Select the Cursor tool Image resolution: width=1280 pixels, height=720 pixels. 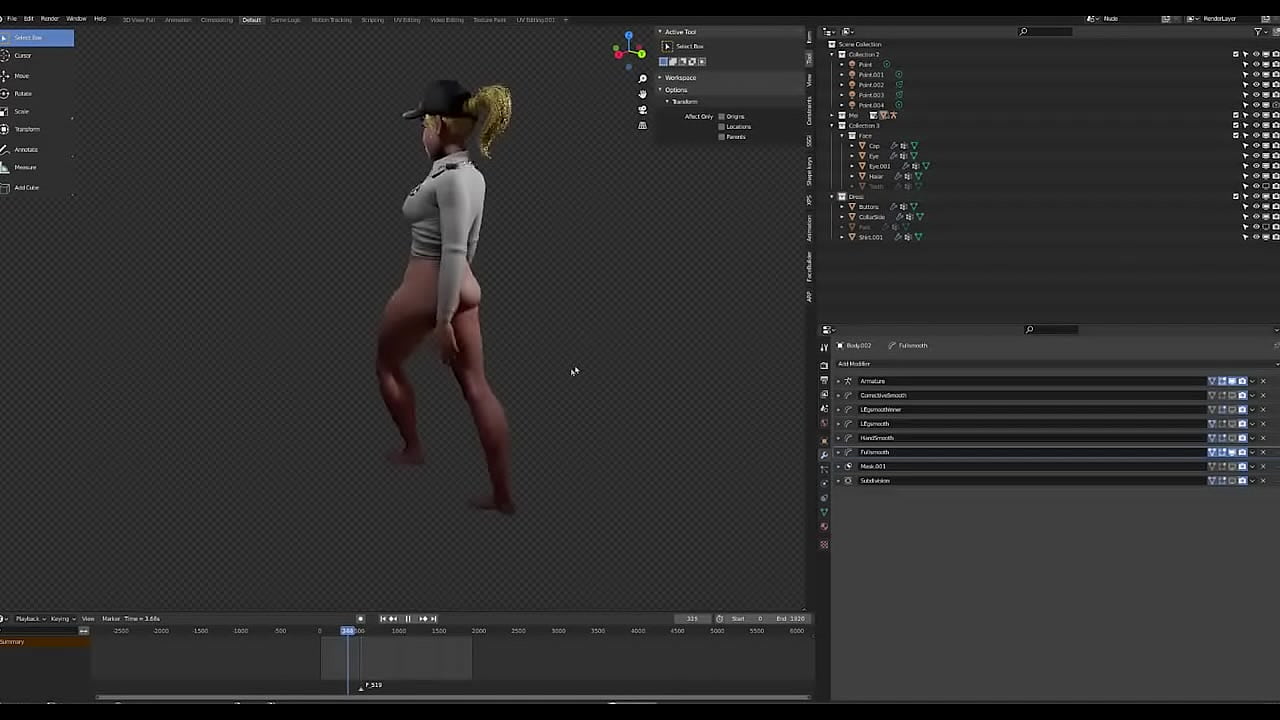click(23, 55)
